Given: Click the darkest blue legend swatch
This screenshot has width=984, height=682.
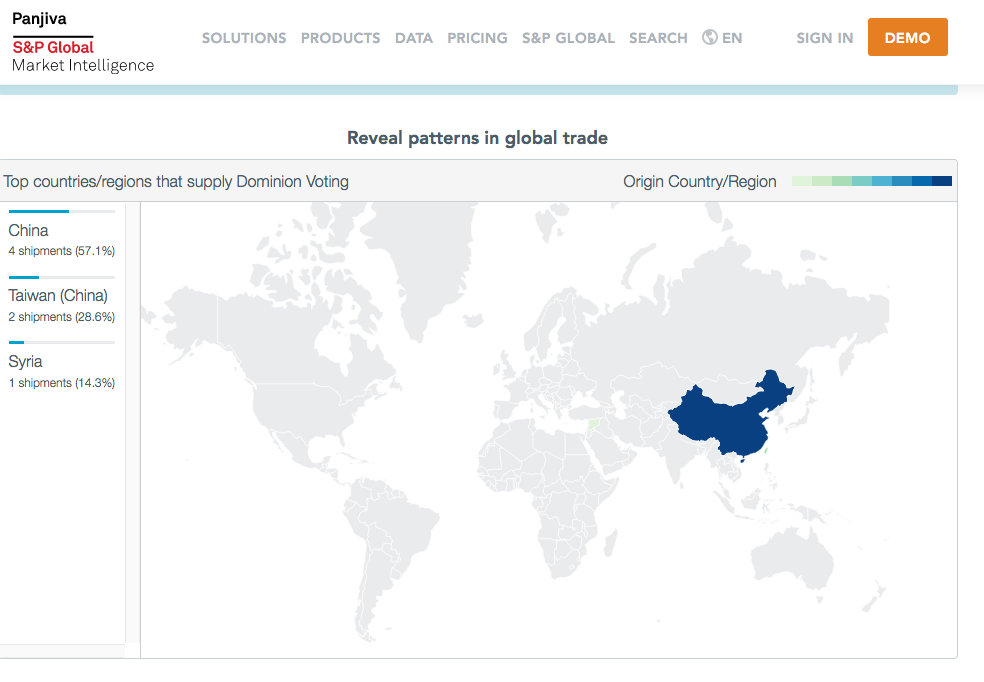Looking at the screenshot, I should (x=942, y=181).
